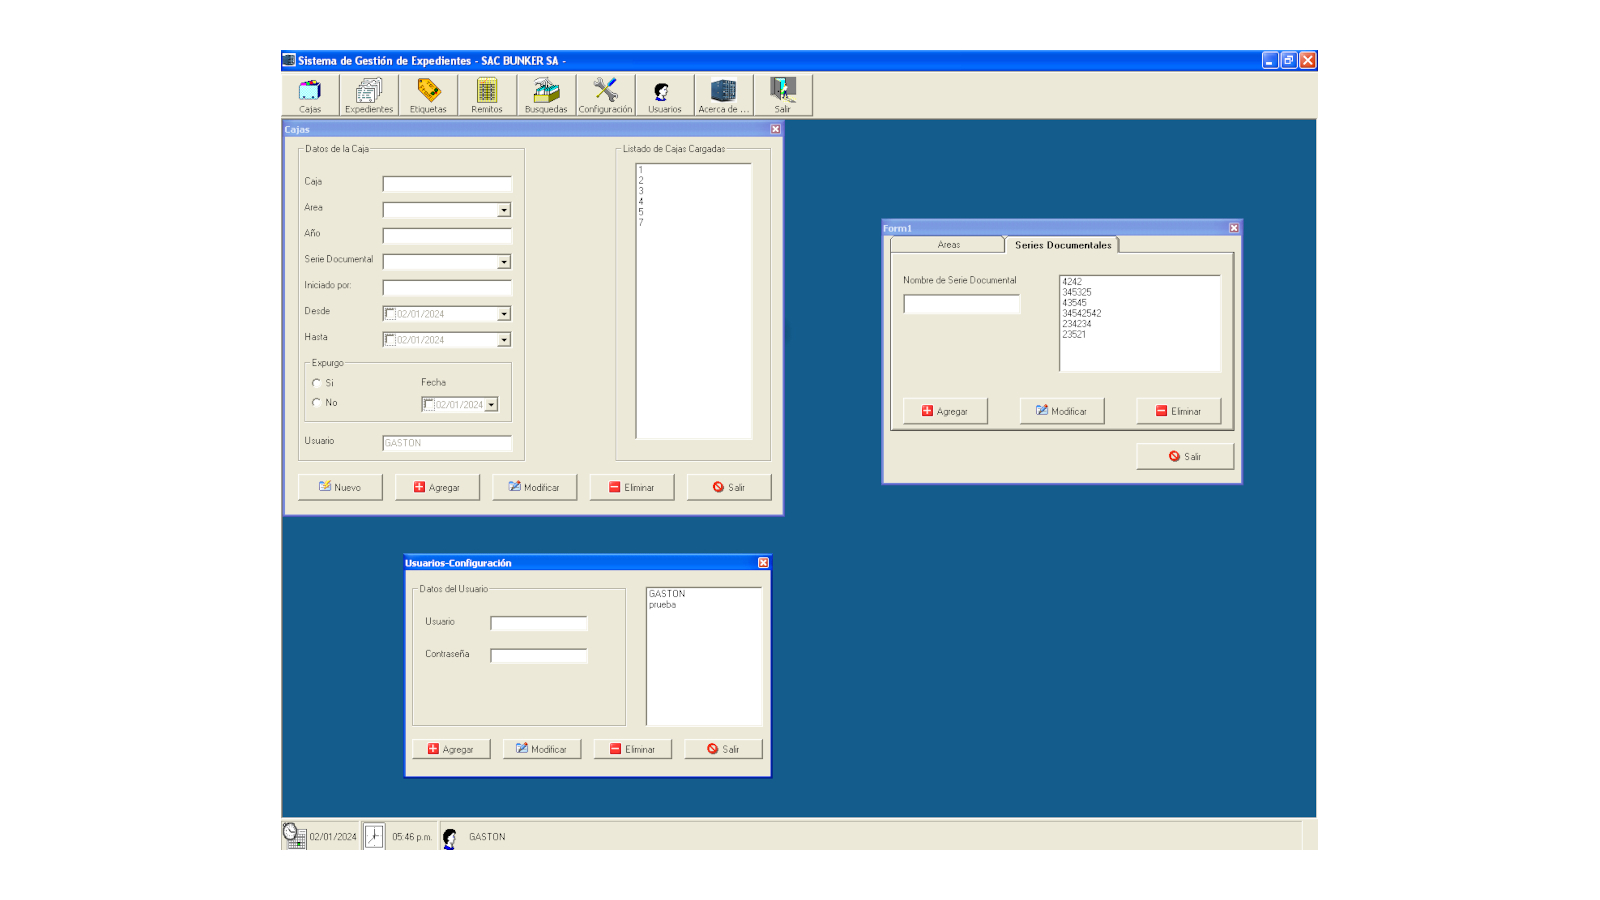Open the Expedientes toolbar icon
The height and width of the screenshot is (900, 1600).
pyautogui.click(x=369, y=95)
